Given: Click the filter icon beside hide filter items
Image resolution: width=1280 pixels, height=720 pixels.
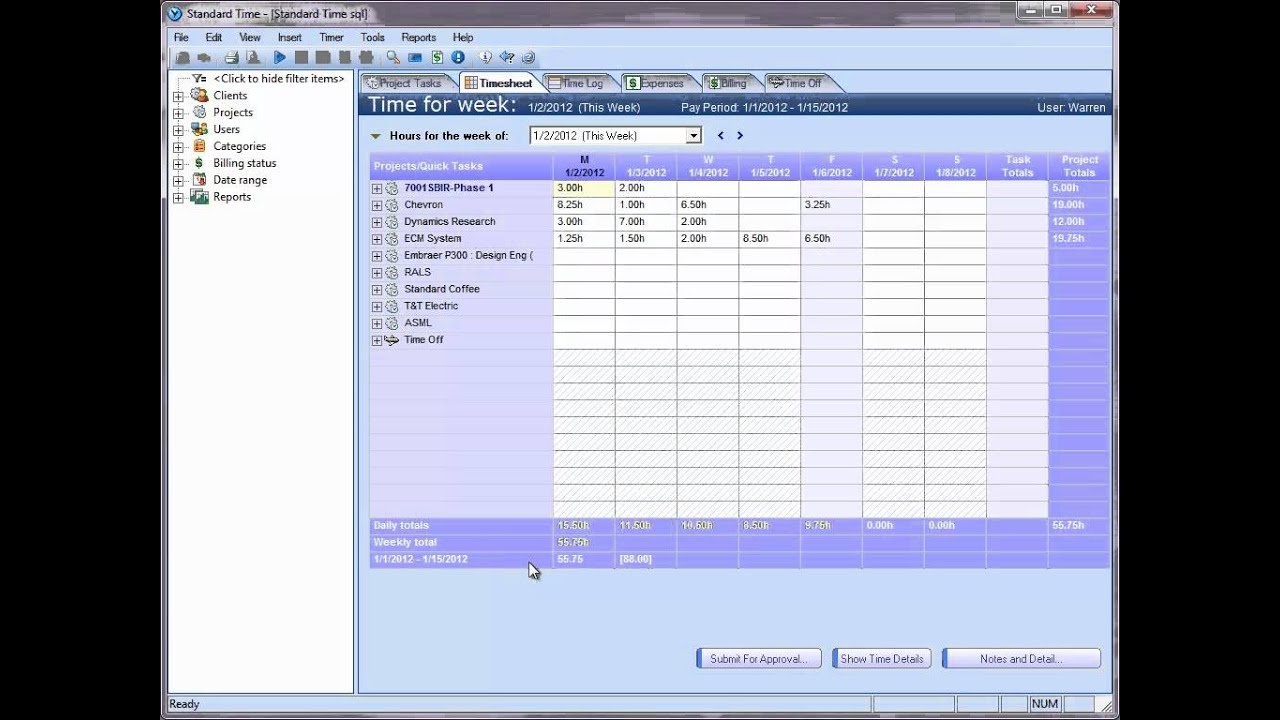Looking at the screenshot, I should 200,78.
